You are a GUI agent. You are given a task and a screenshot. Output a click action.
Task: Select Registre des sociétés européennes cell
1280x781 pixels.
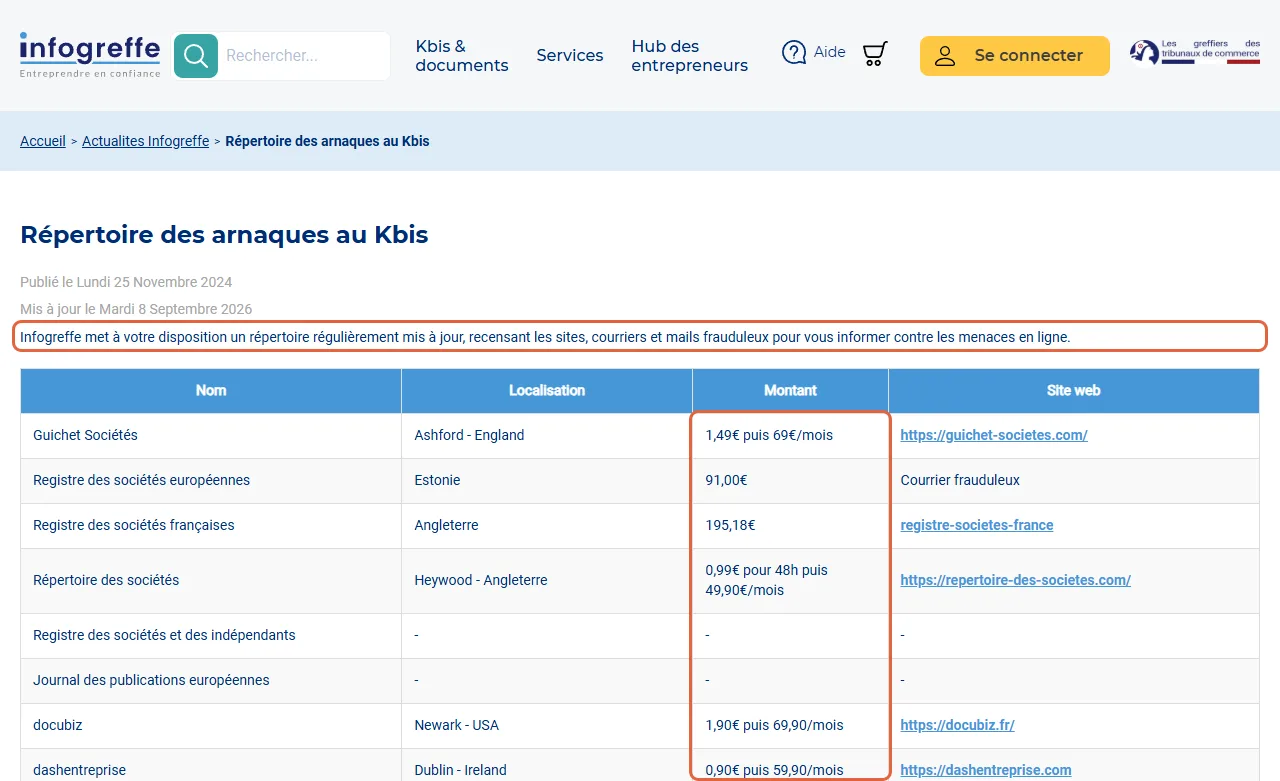click(211, 481)
